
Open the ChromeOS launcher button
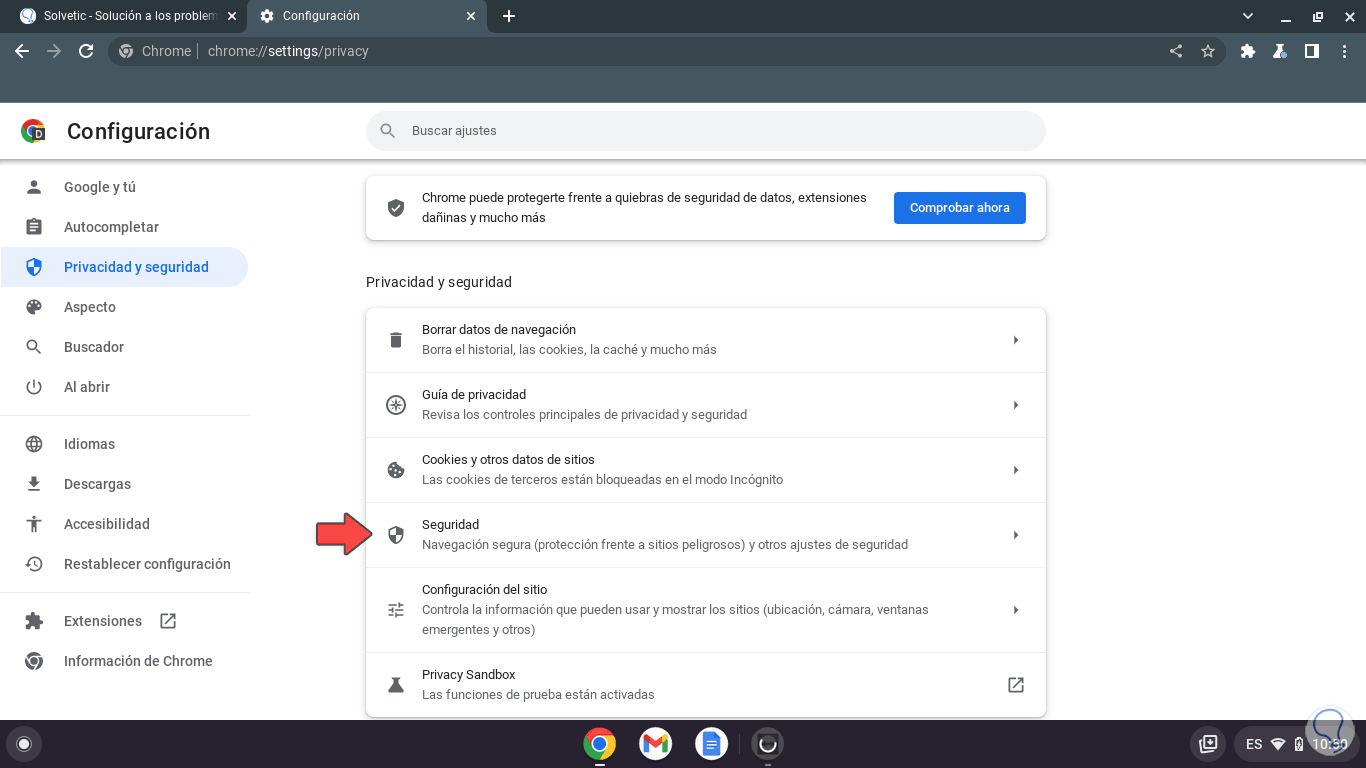(24, 744)
